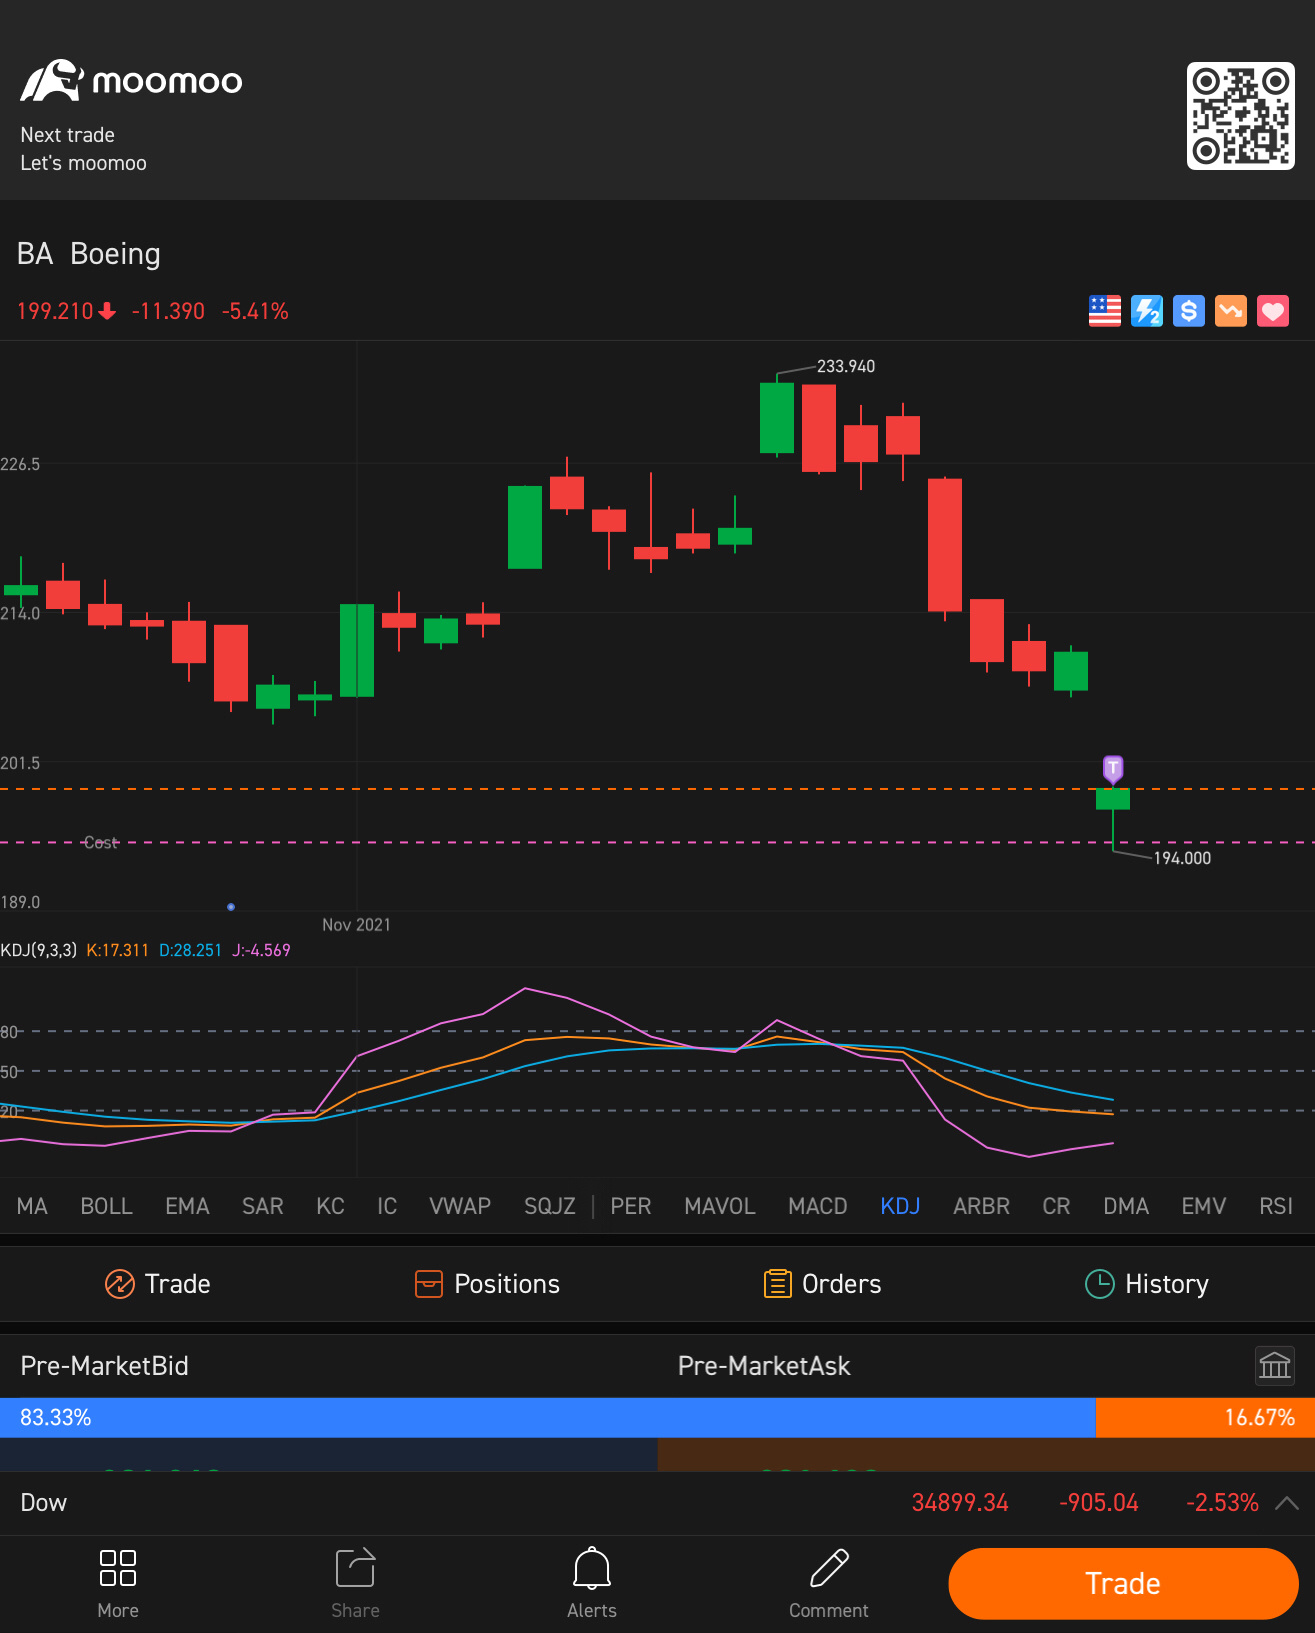
Task: Tap the J:-4.569 value
Action: click(261, 950)
